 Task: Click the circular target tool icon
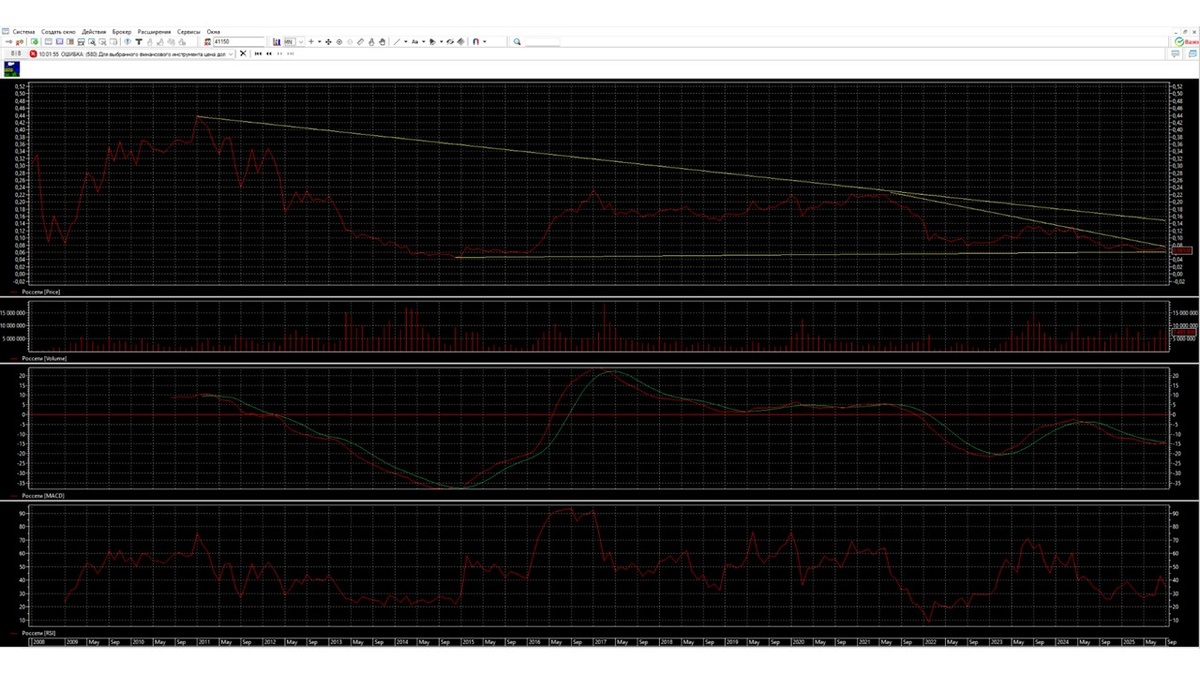point(339,42)
